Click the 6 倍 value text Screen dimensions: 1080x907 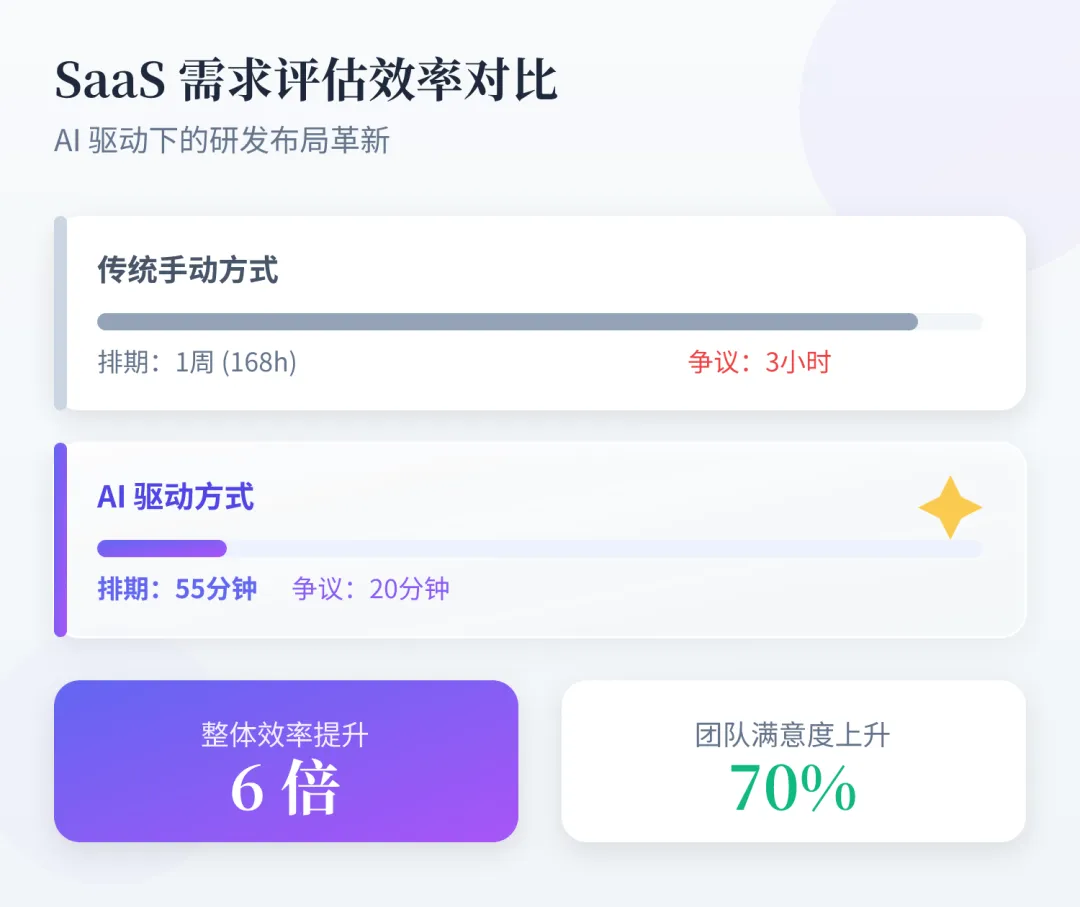tap(285, 787)
